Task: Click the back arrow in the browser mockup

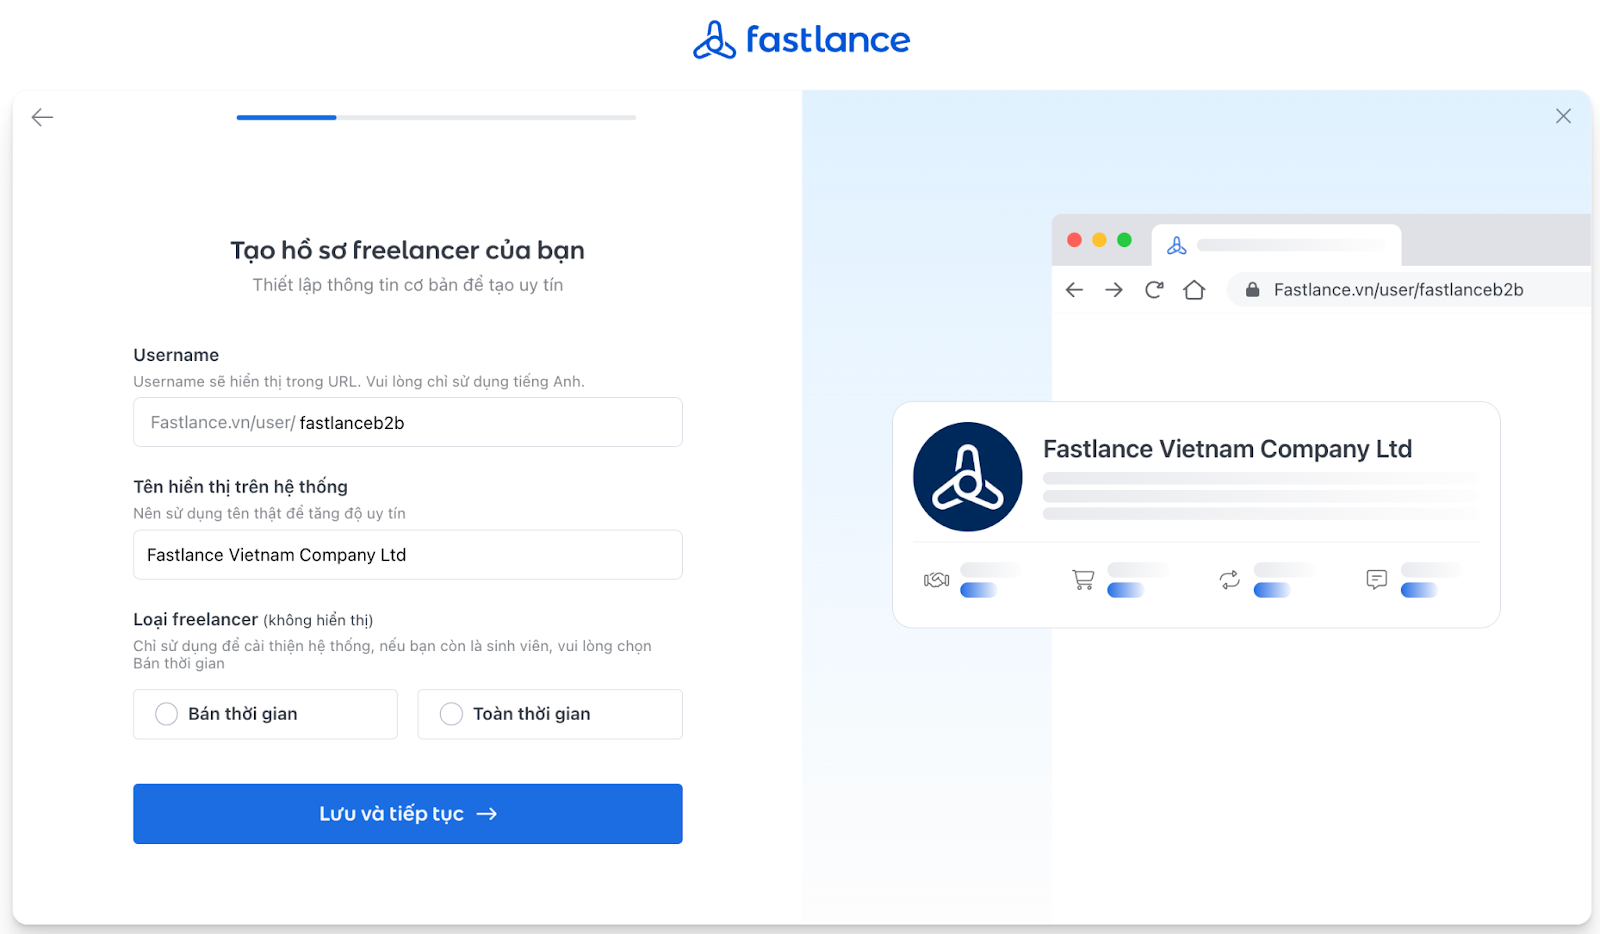Action: point(1073,289)
